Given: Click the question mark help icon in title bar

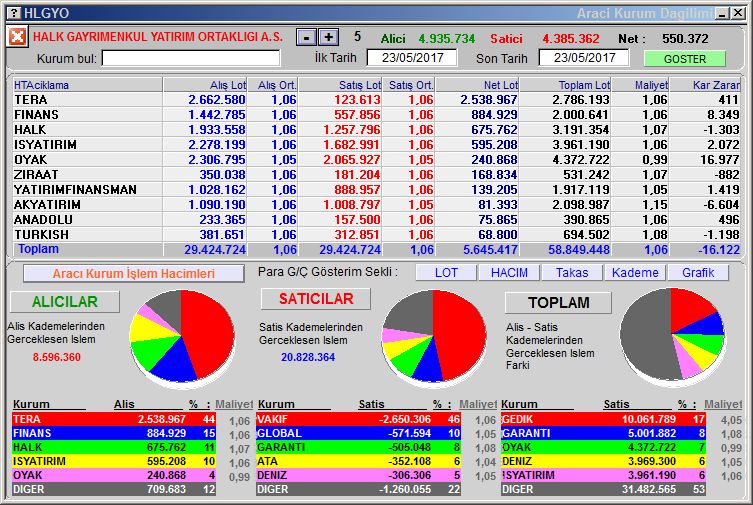Looking at the screenshot, I should 15,13.
